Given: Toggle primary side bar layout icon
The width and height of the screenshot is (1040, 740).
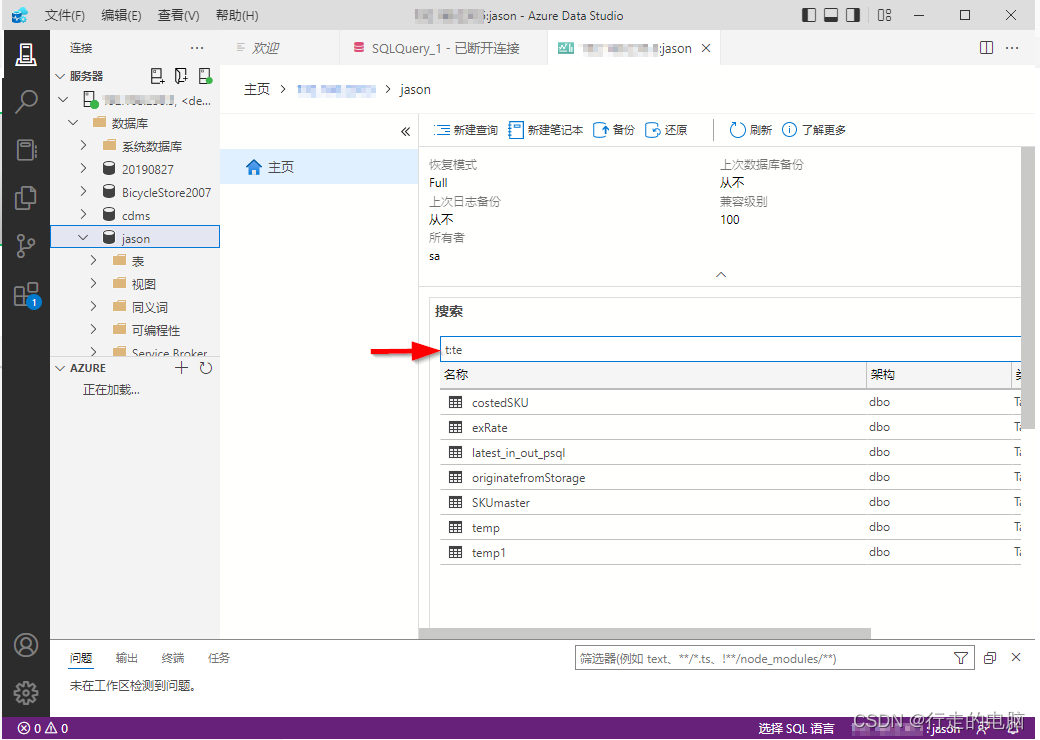Looking at the screenshot, I should 809,15.
